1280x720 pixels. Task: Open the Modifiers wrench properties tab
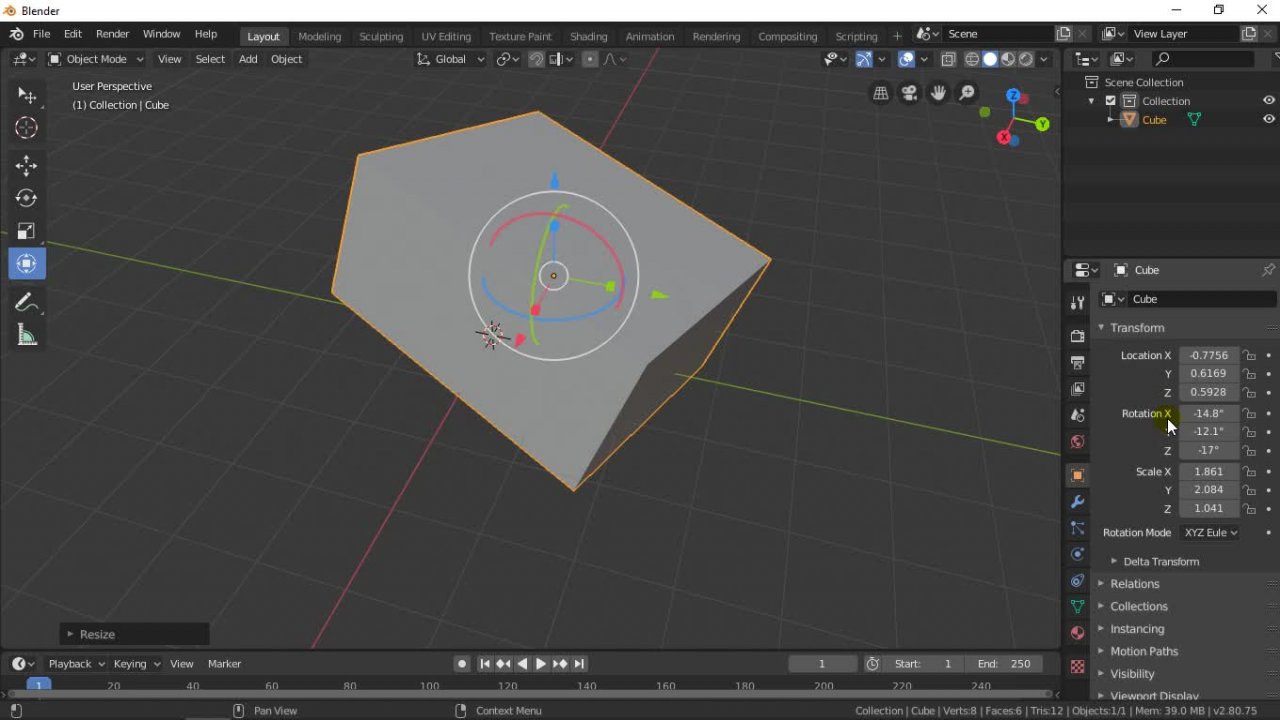1077,501
